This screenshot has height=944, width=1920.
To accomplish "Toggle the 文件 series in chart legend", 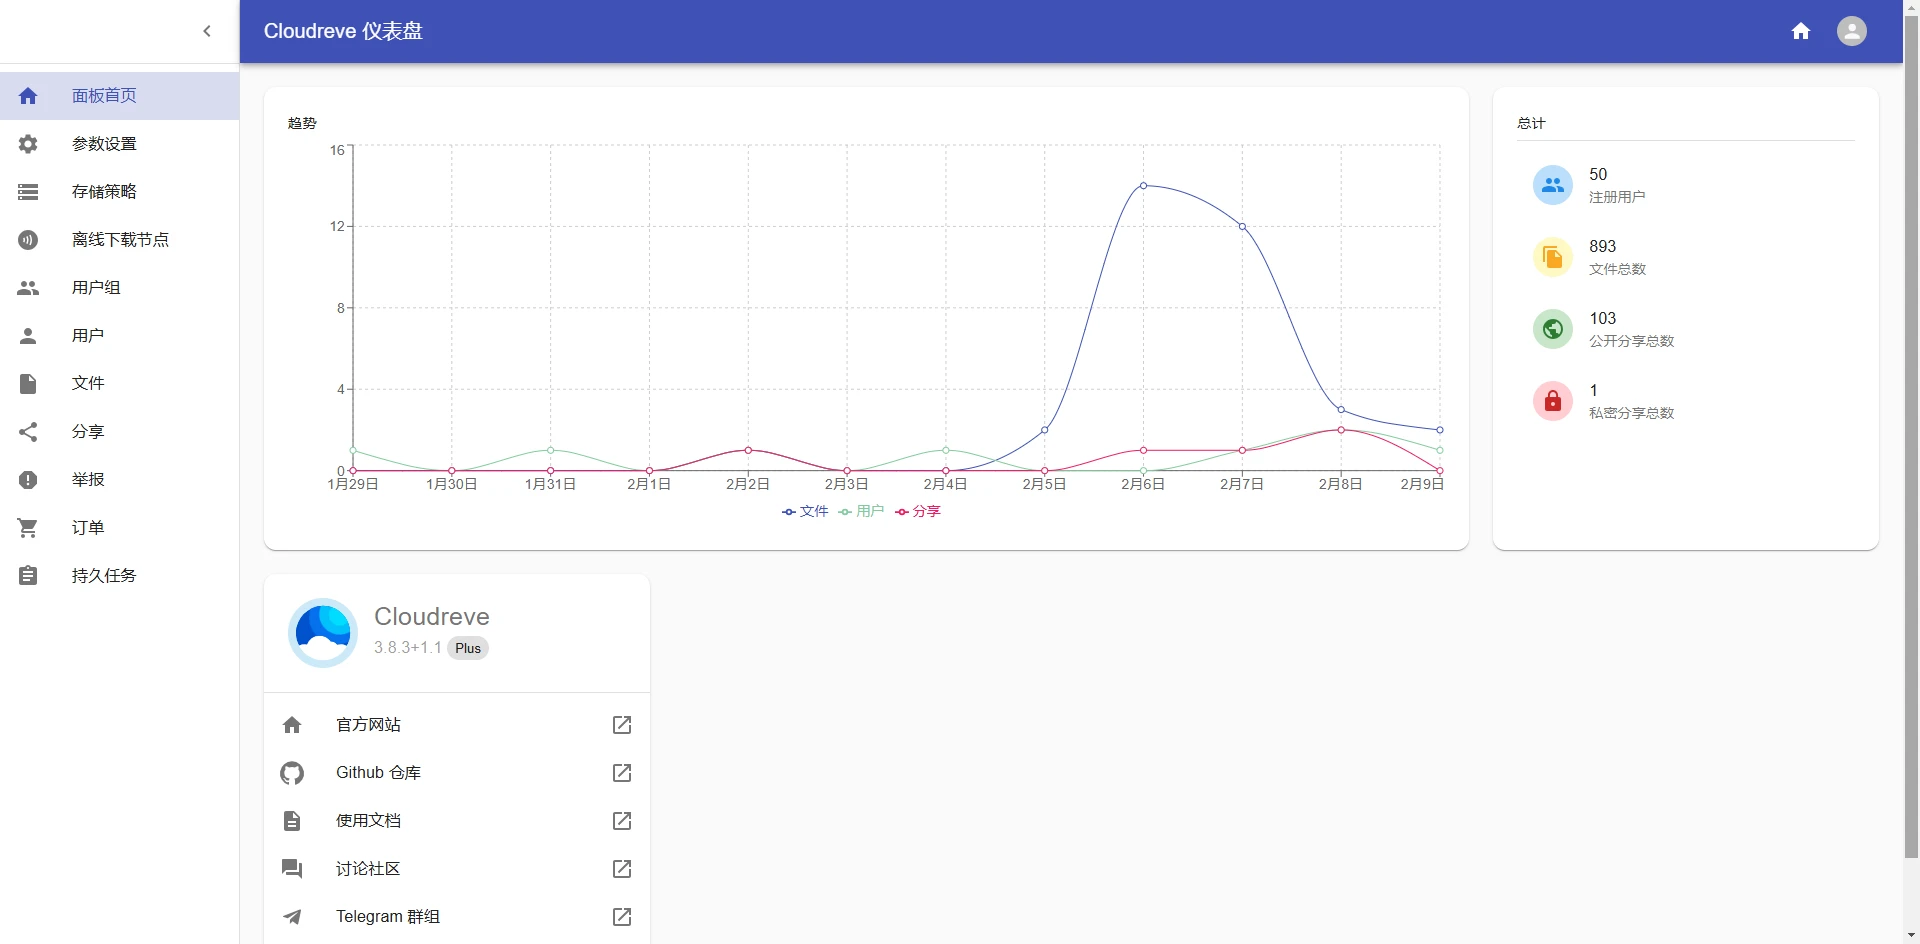I will click(805, 512).
